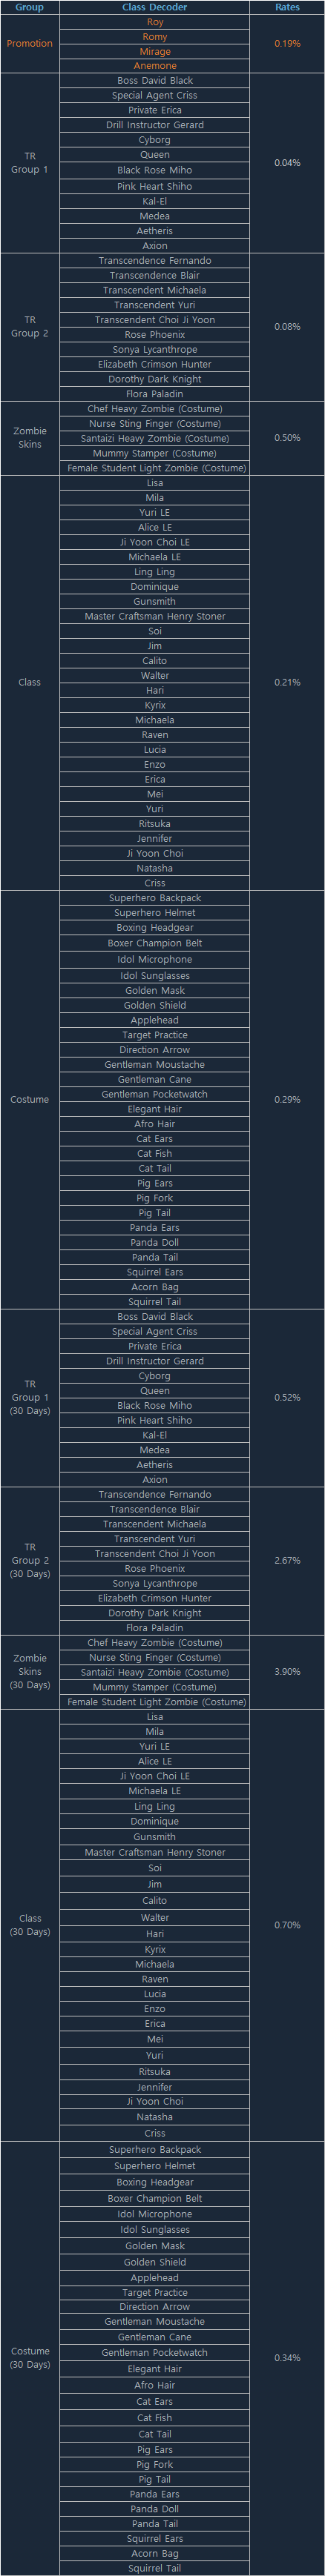The width and height of the screenshot is (325, 2576).
Task: Select Romy in the Promotion group
Action: coord(154,37)
